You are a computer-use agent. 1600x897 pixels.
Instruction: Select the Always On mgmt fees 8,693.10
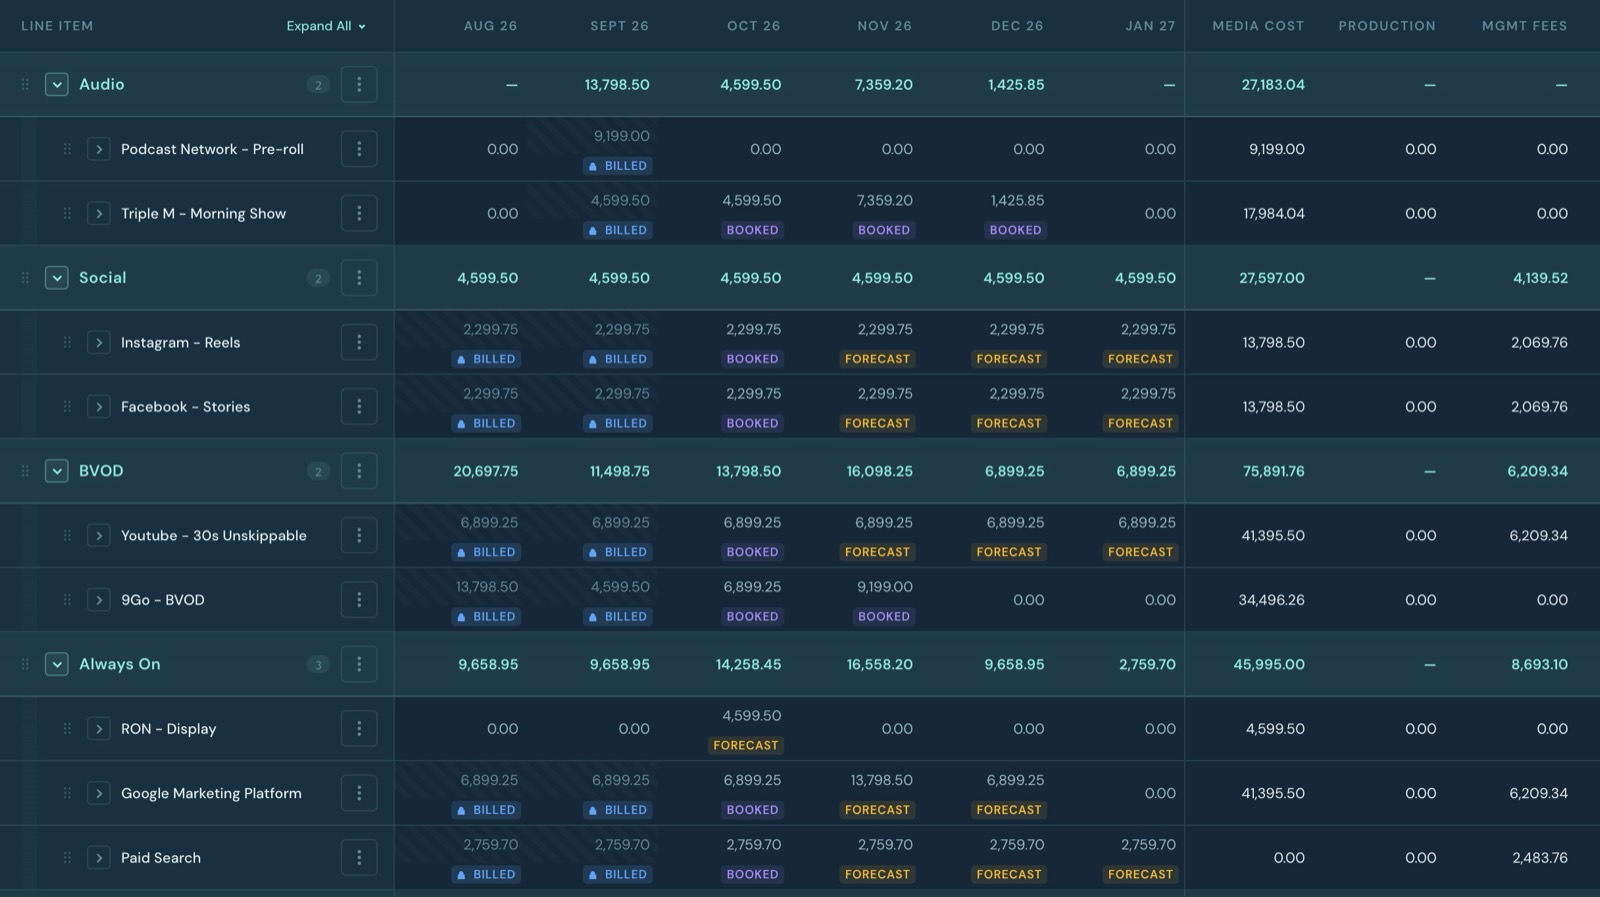[1539, 664]
